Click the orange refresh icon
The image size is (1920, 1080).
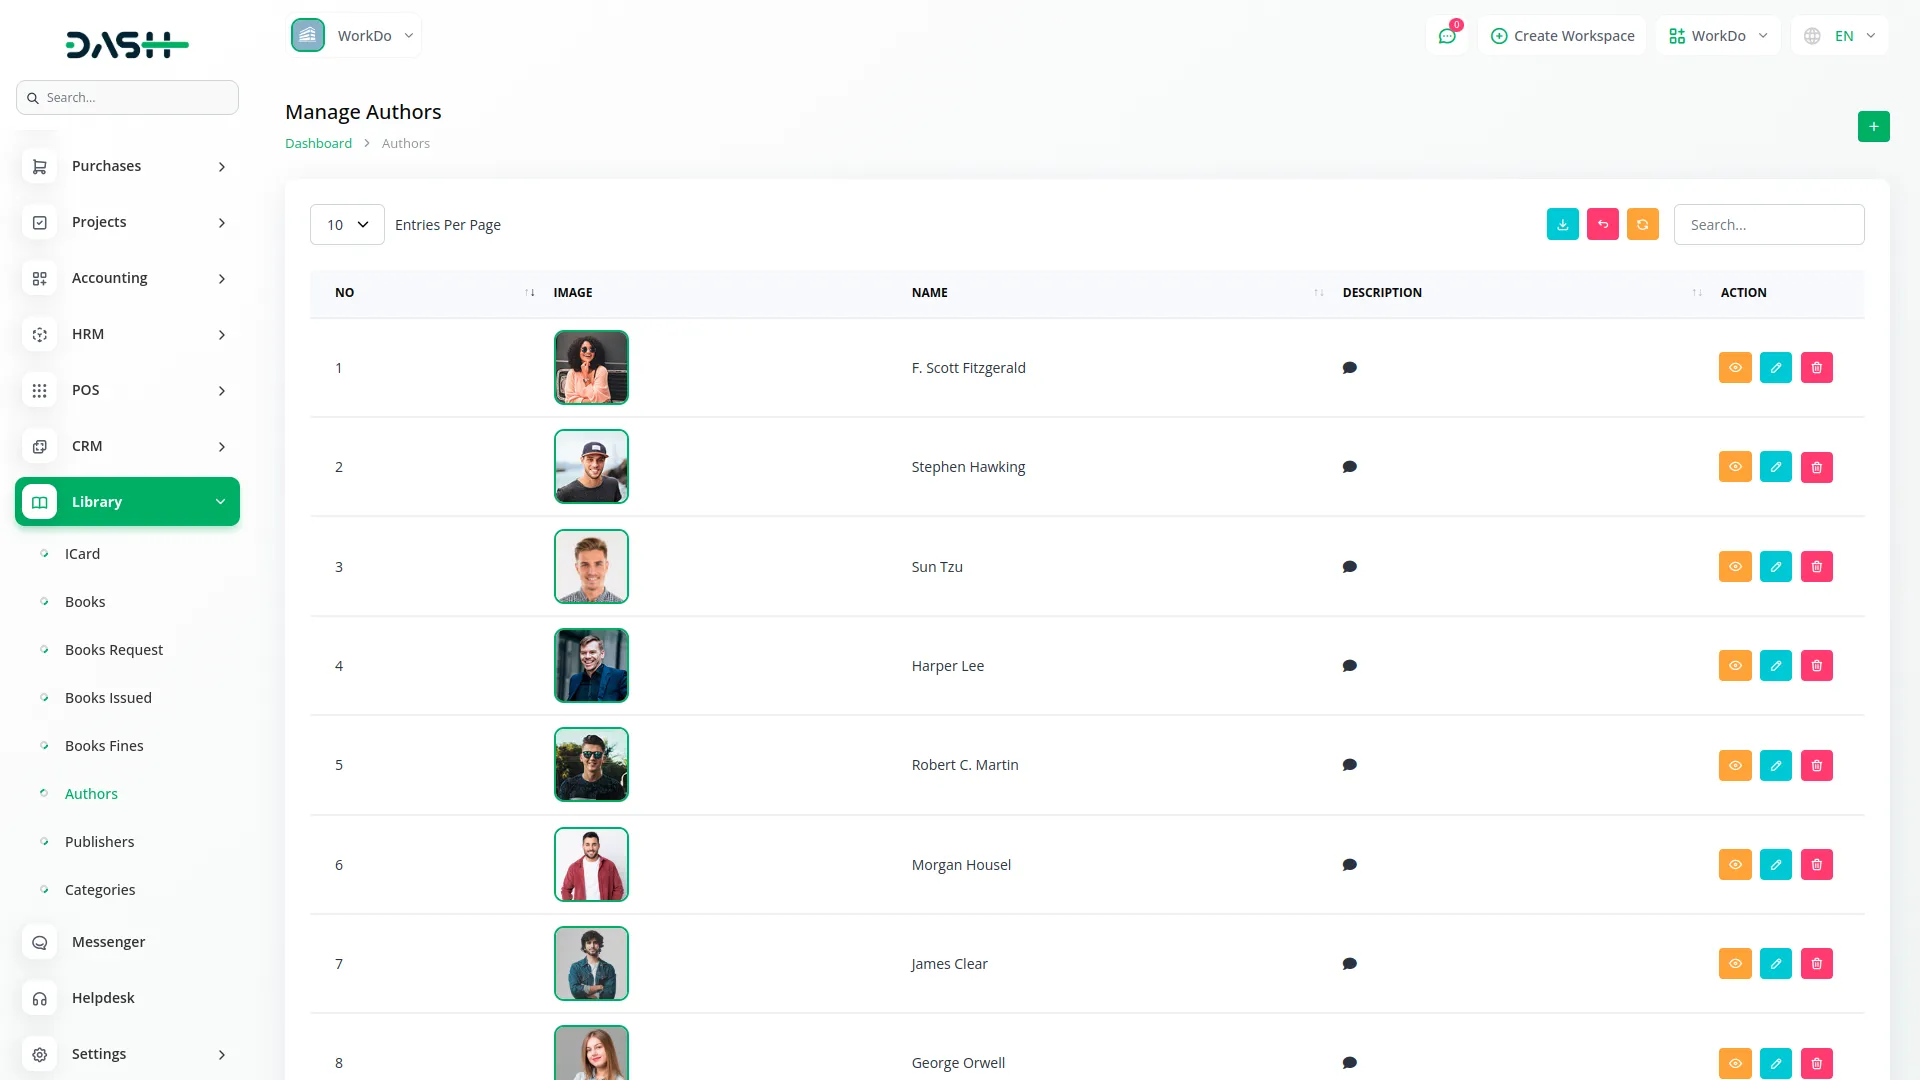[1642, 225]
